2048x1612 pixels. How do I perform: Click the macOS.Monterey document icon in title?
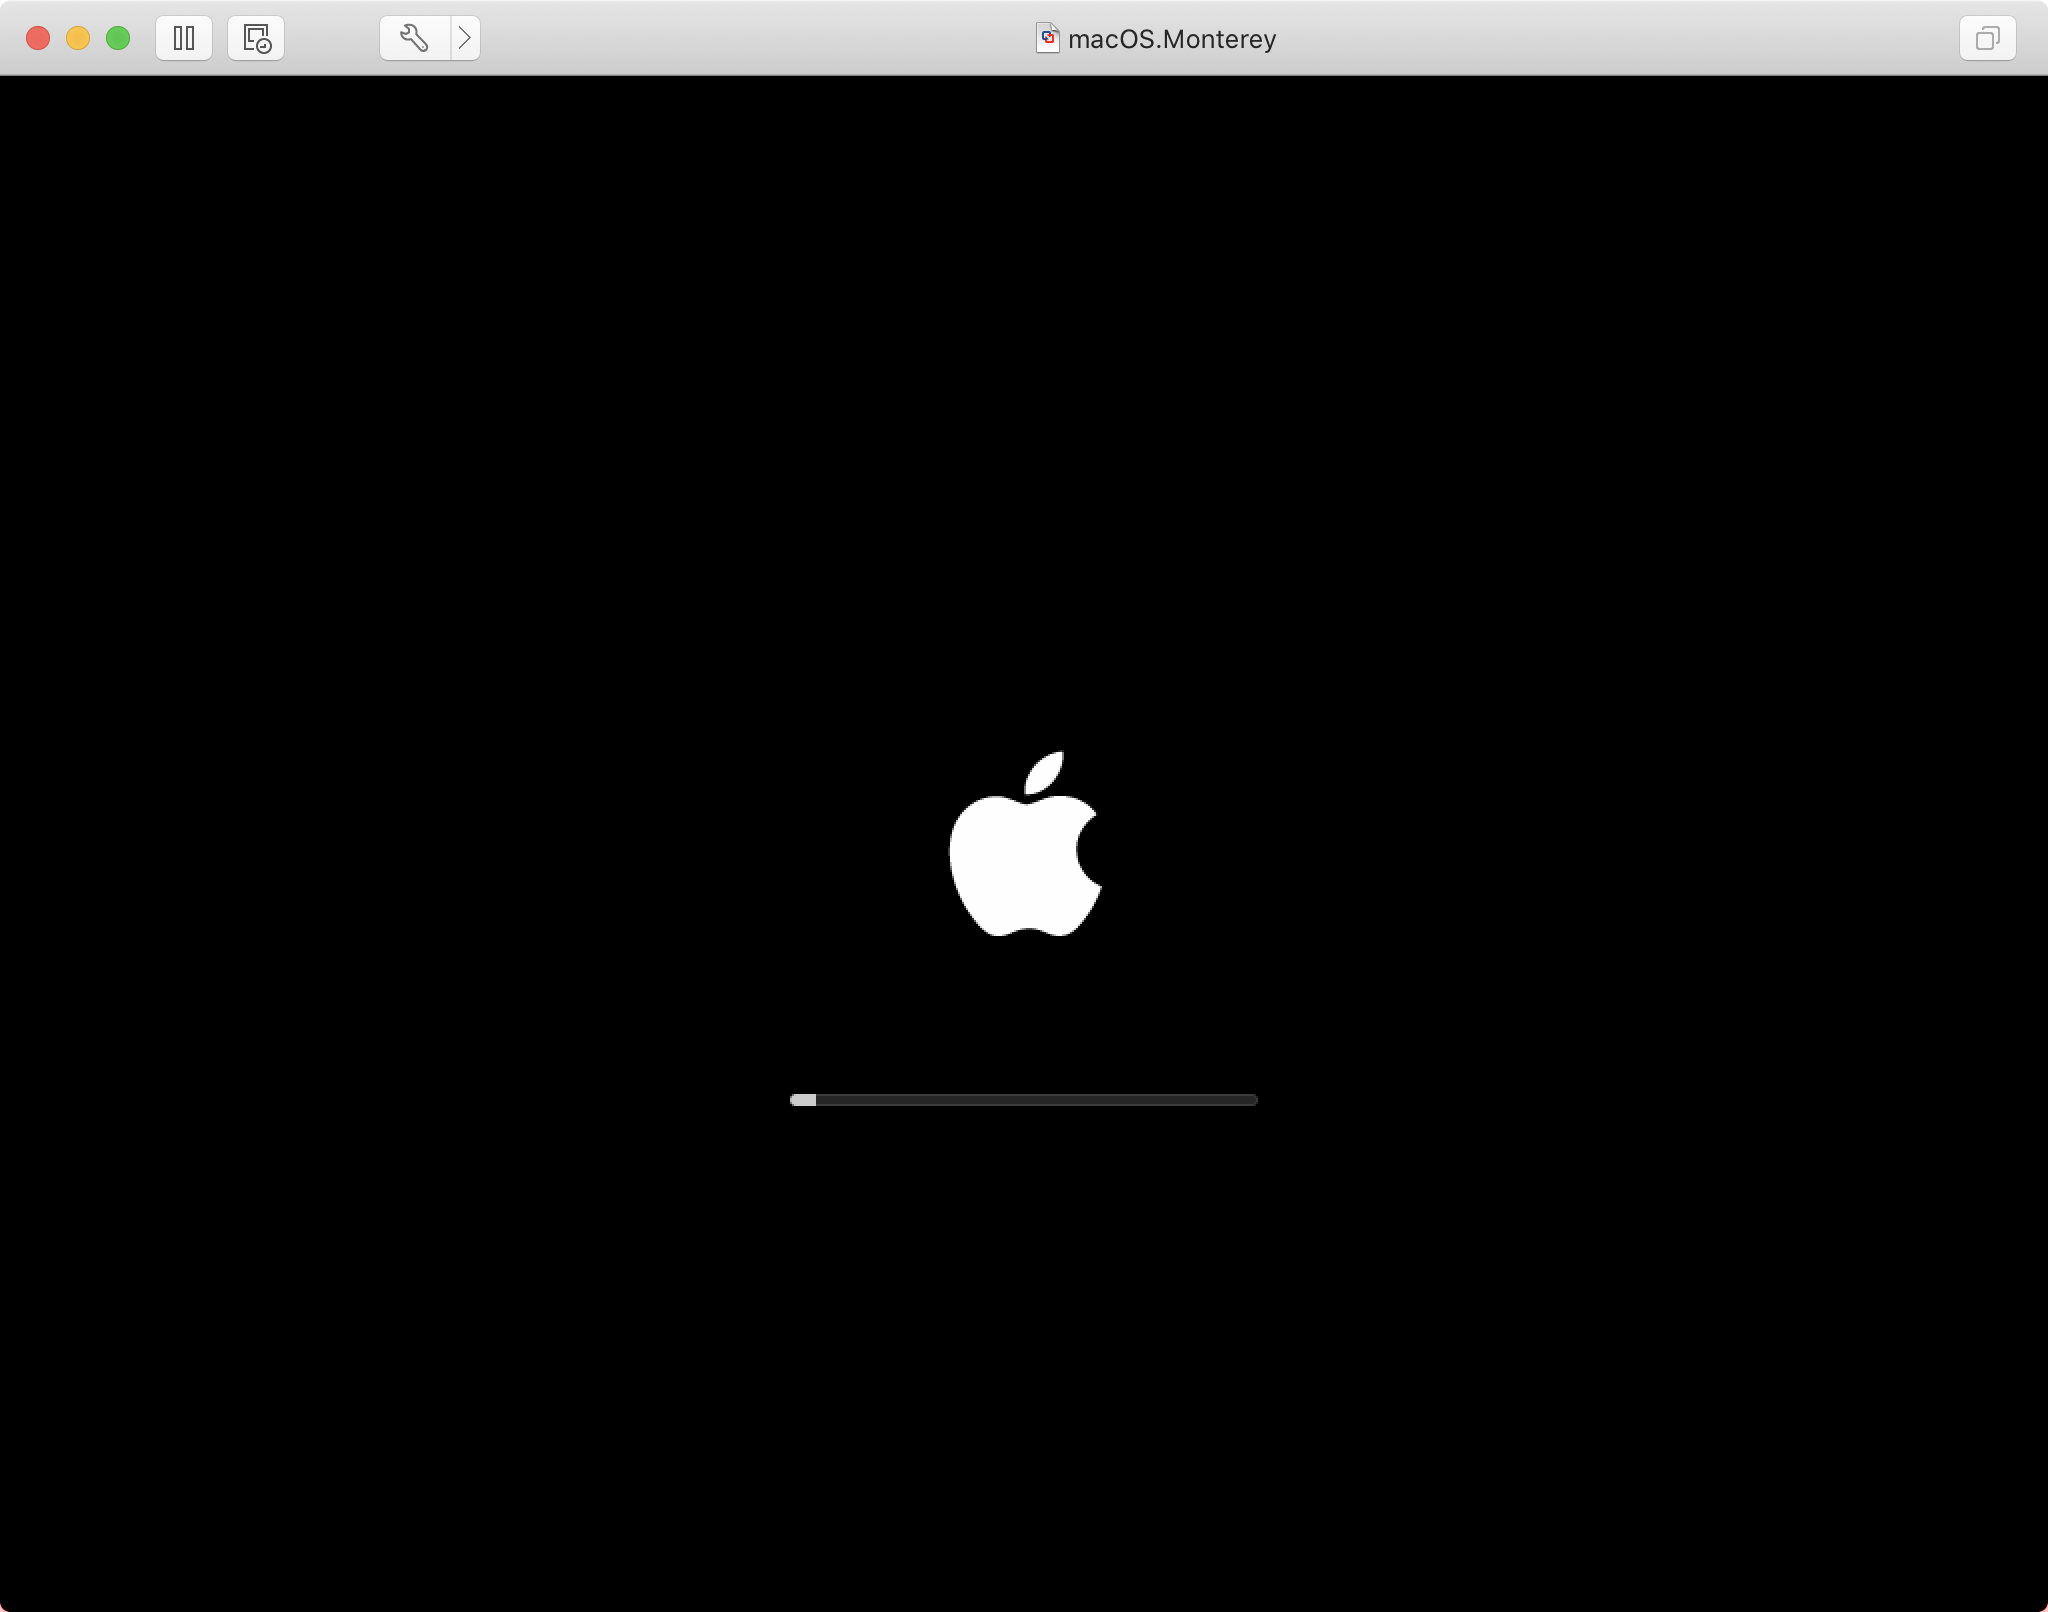pos(1047,38)
